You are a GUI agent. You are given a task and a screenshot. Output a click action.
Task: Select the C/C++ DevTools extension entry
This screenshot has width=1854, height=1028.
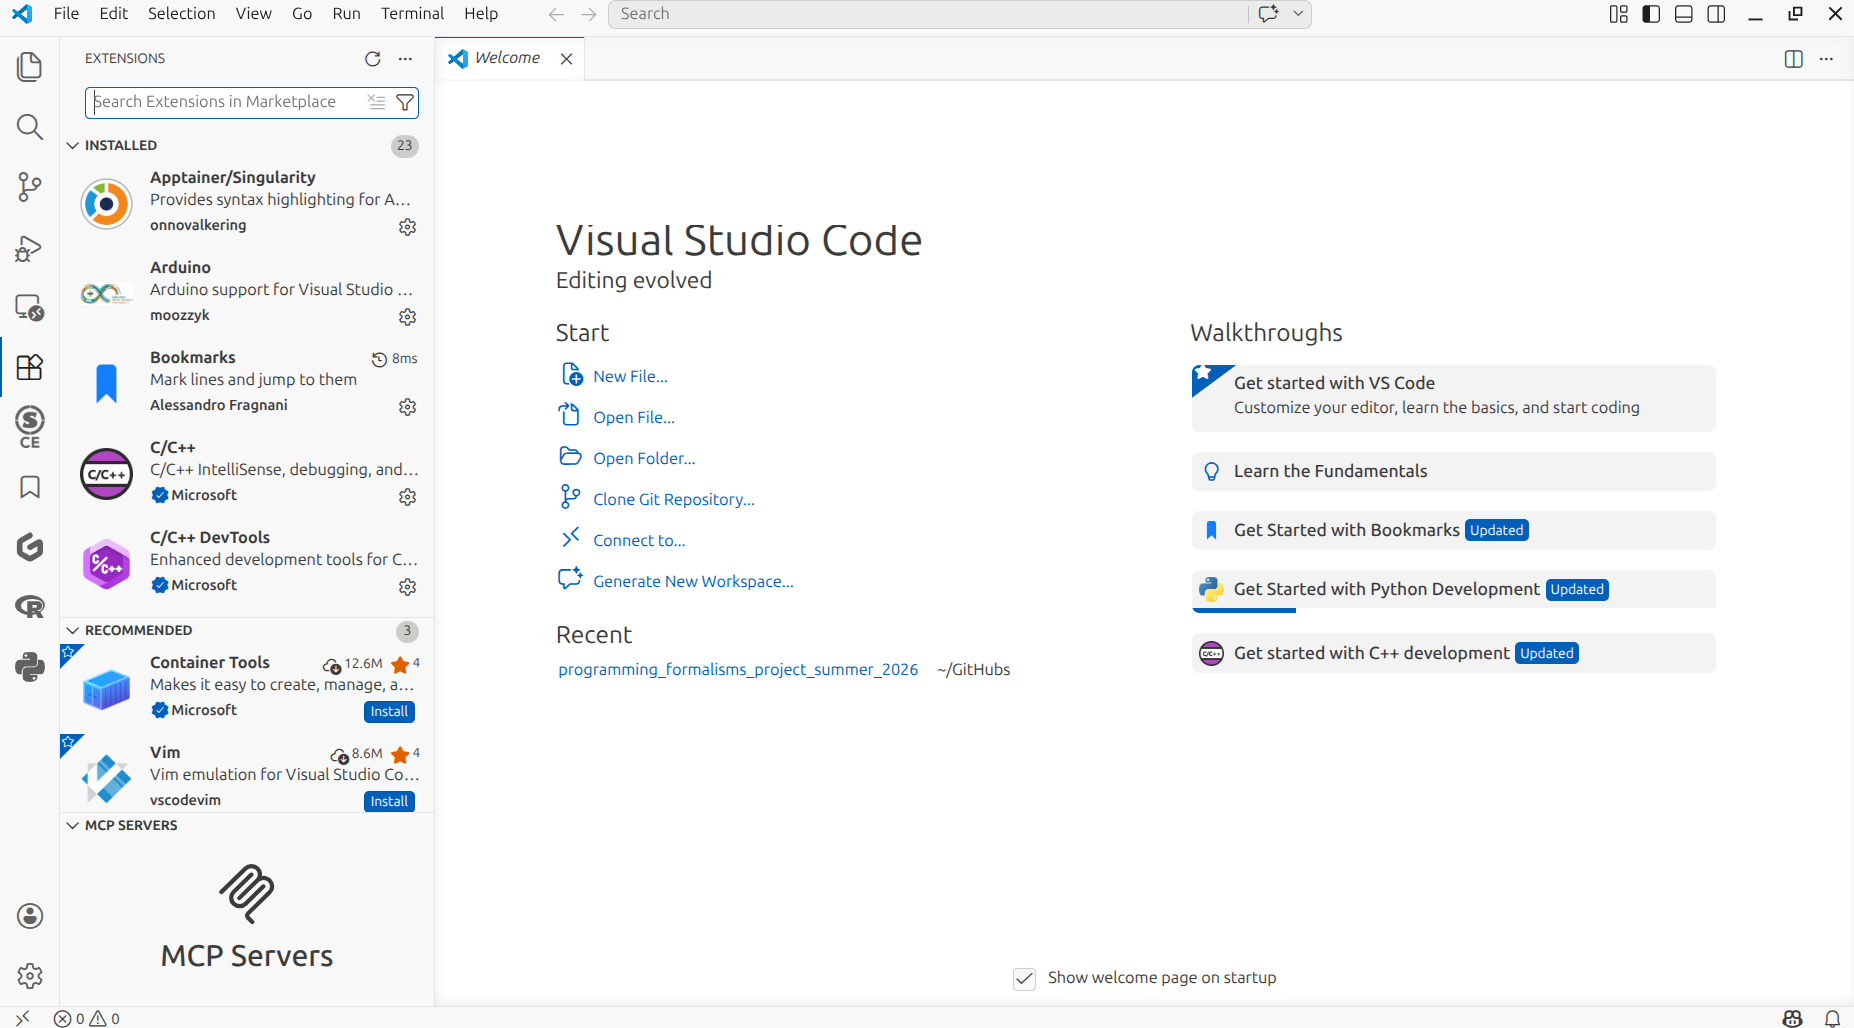coord(247,562)
